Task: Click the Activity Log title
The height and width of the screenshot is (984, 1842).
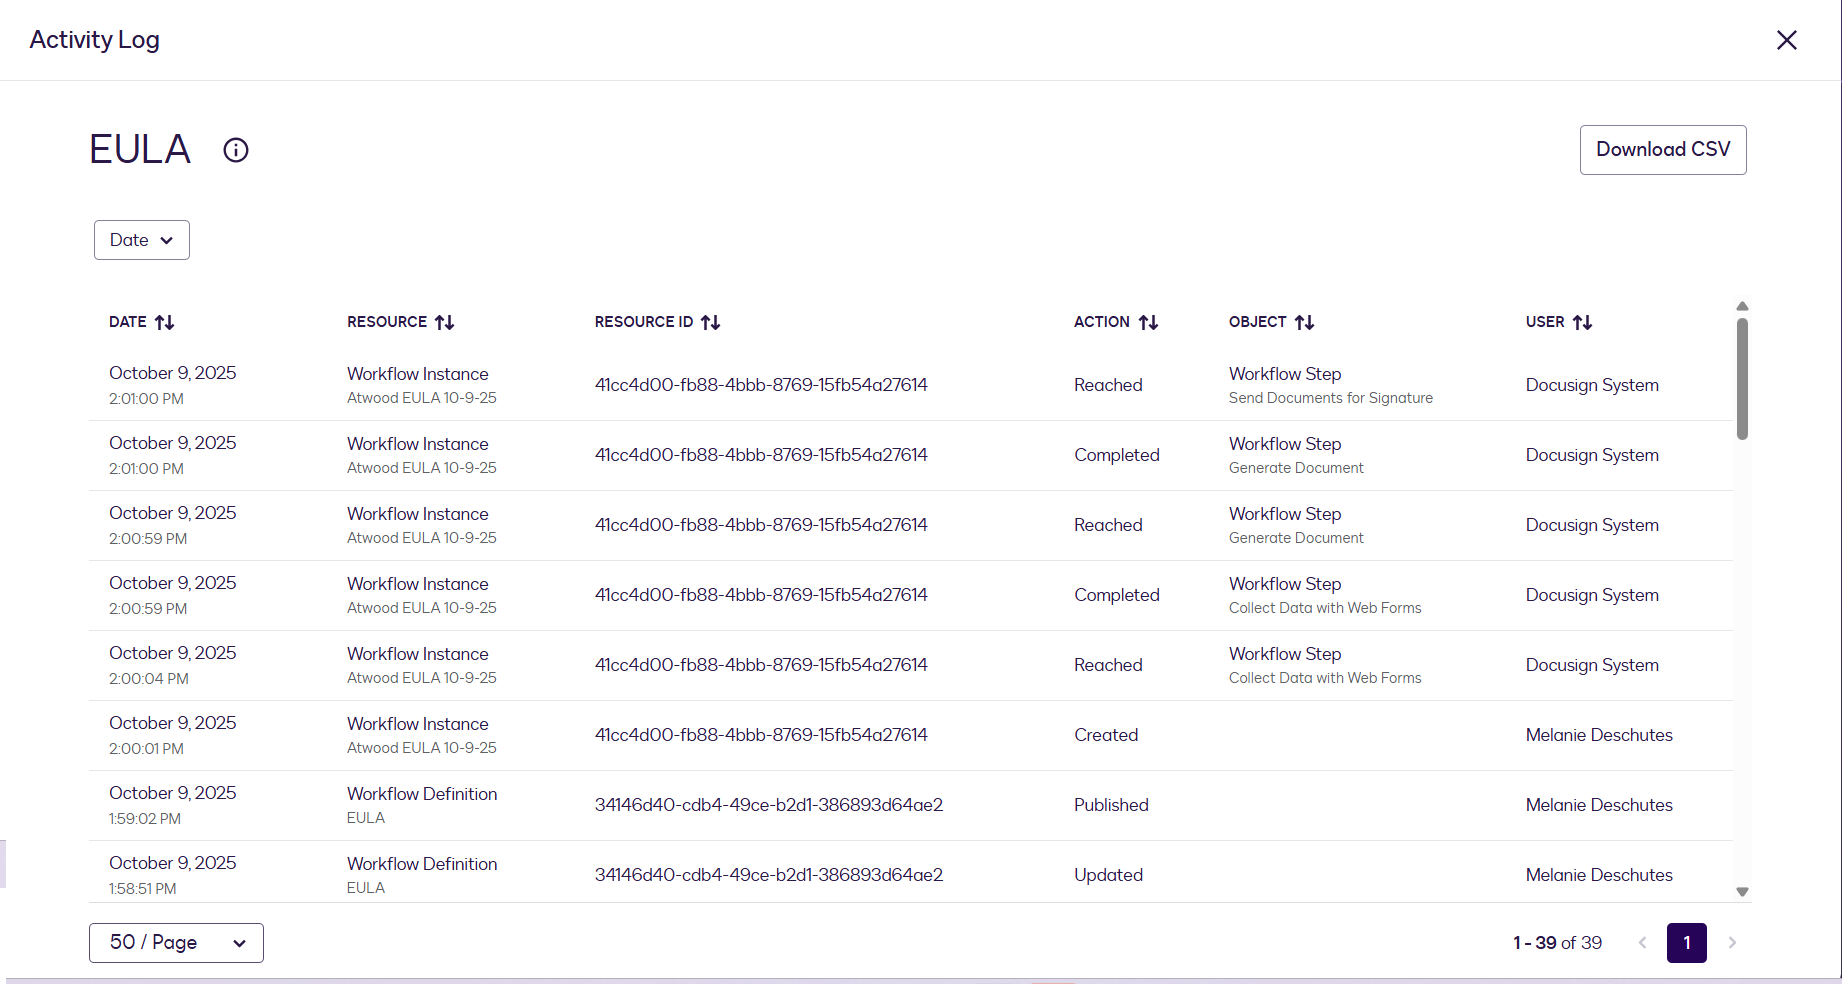Action: (95, 40)
